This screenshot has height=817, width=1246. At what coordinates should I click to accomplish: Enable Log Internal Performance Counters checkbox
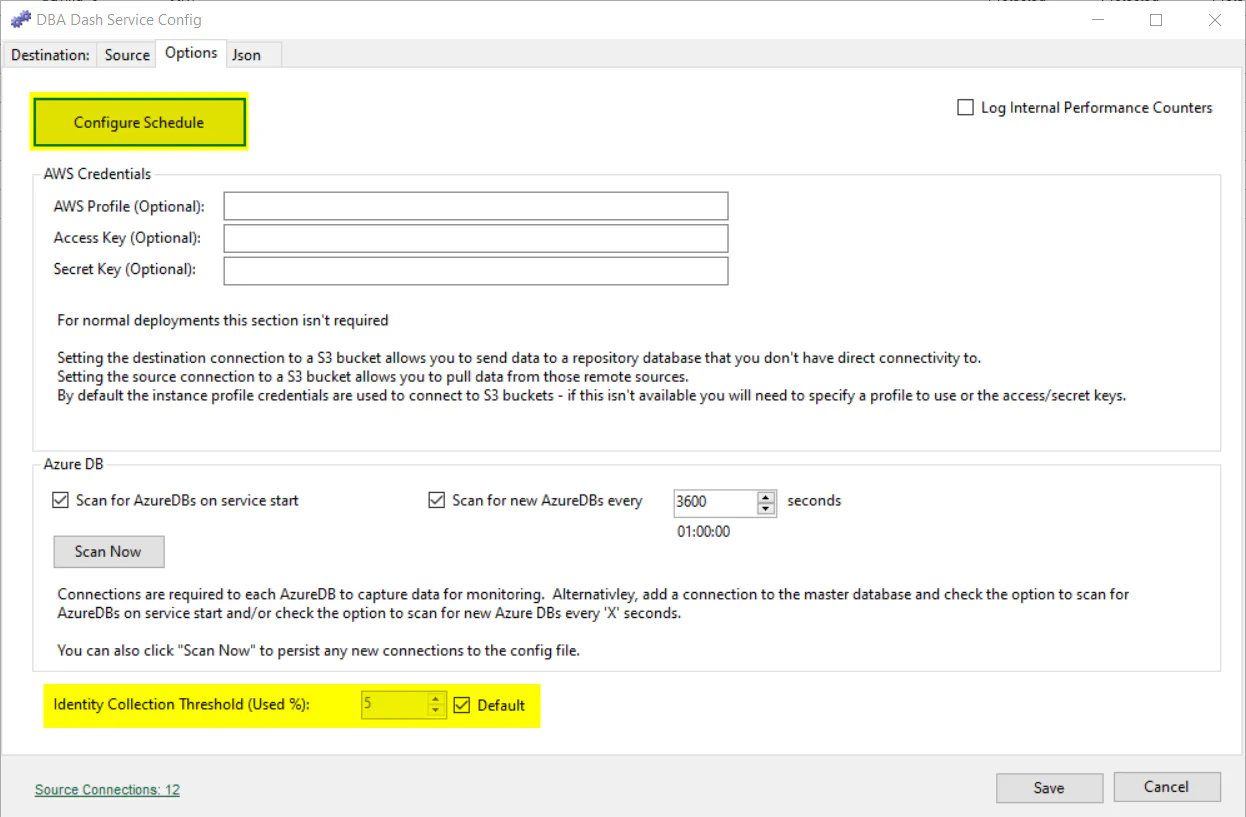[966, 108]
